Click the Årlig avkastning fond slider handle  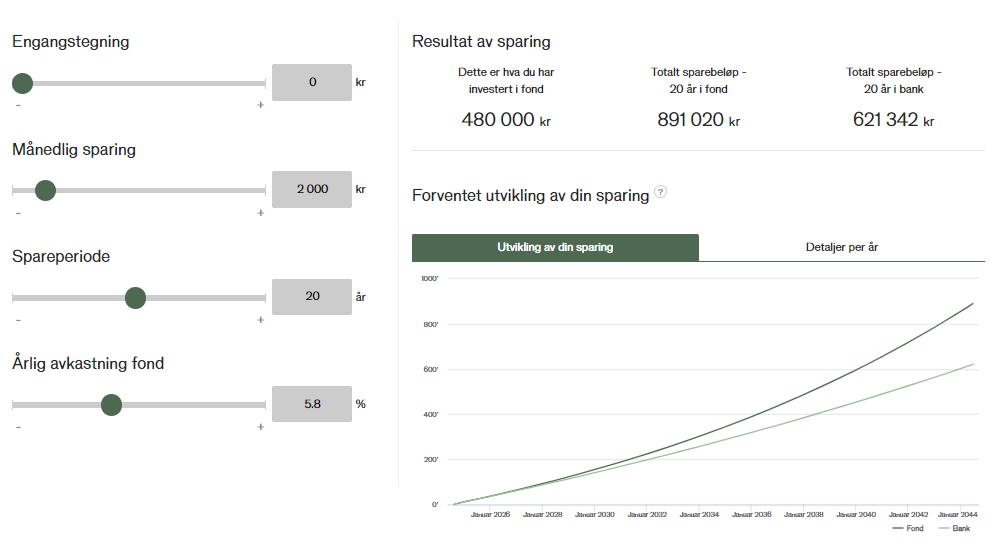tap(111, 405)
